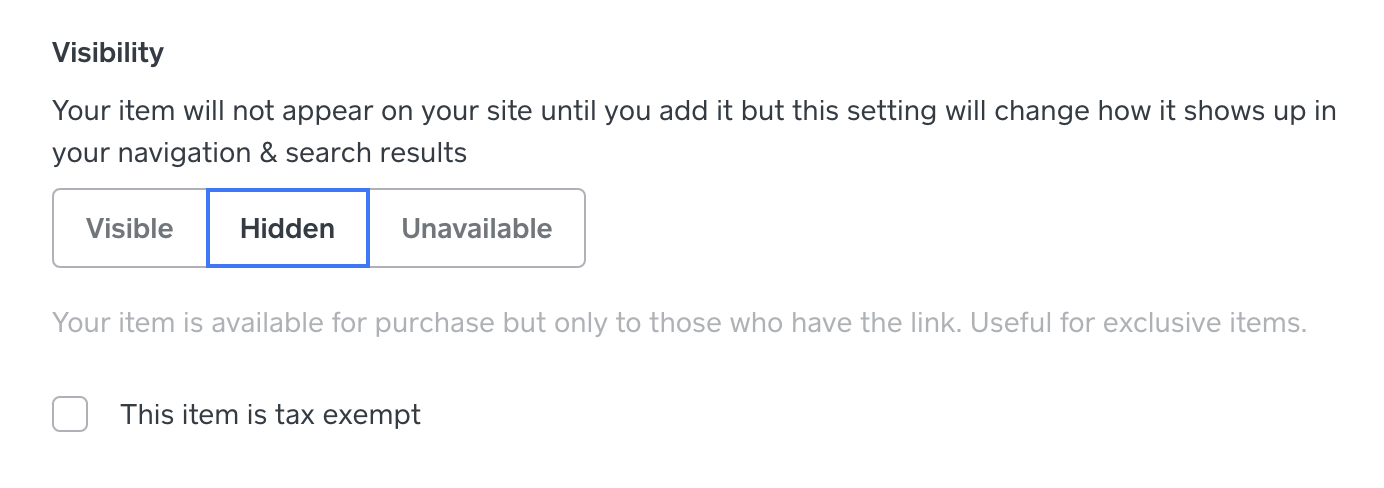Click the word 'Hidden' in the segmented control
The image size is (1384, 488).
pyautogui.click(x=288, y=228)
